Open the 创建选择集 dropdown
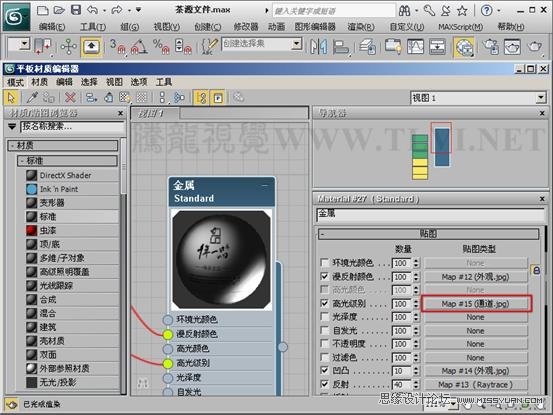 click(297, 44)
